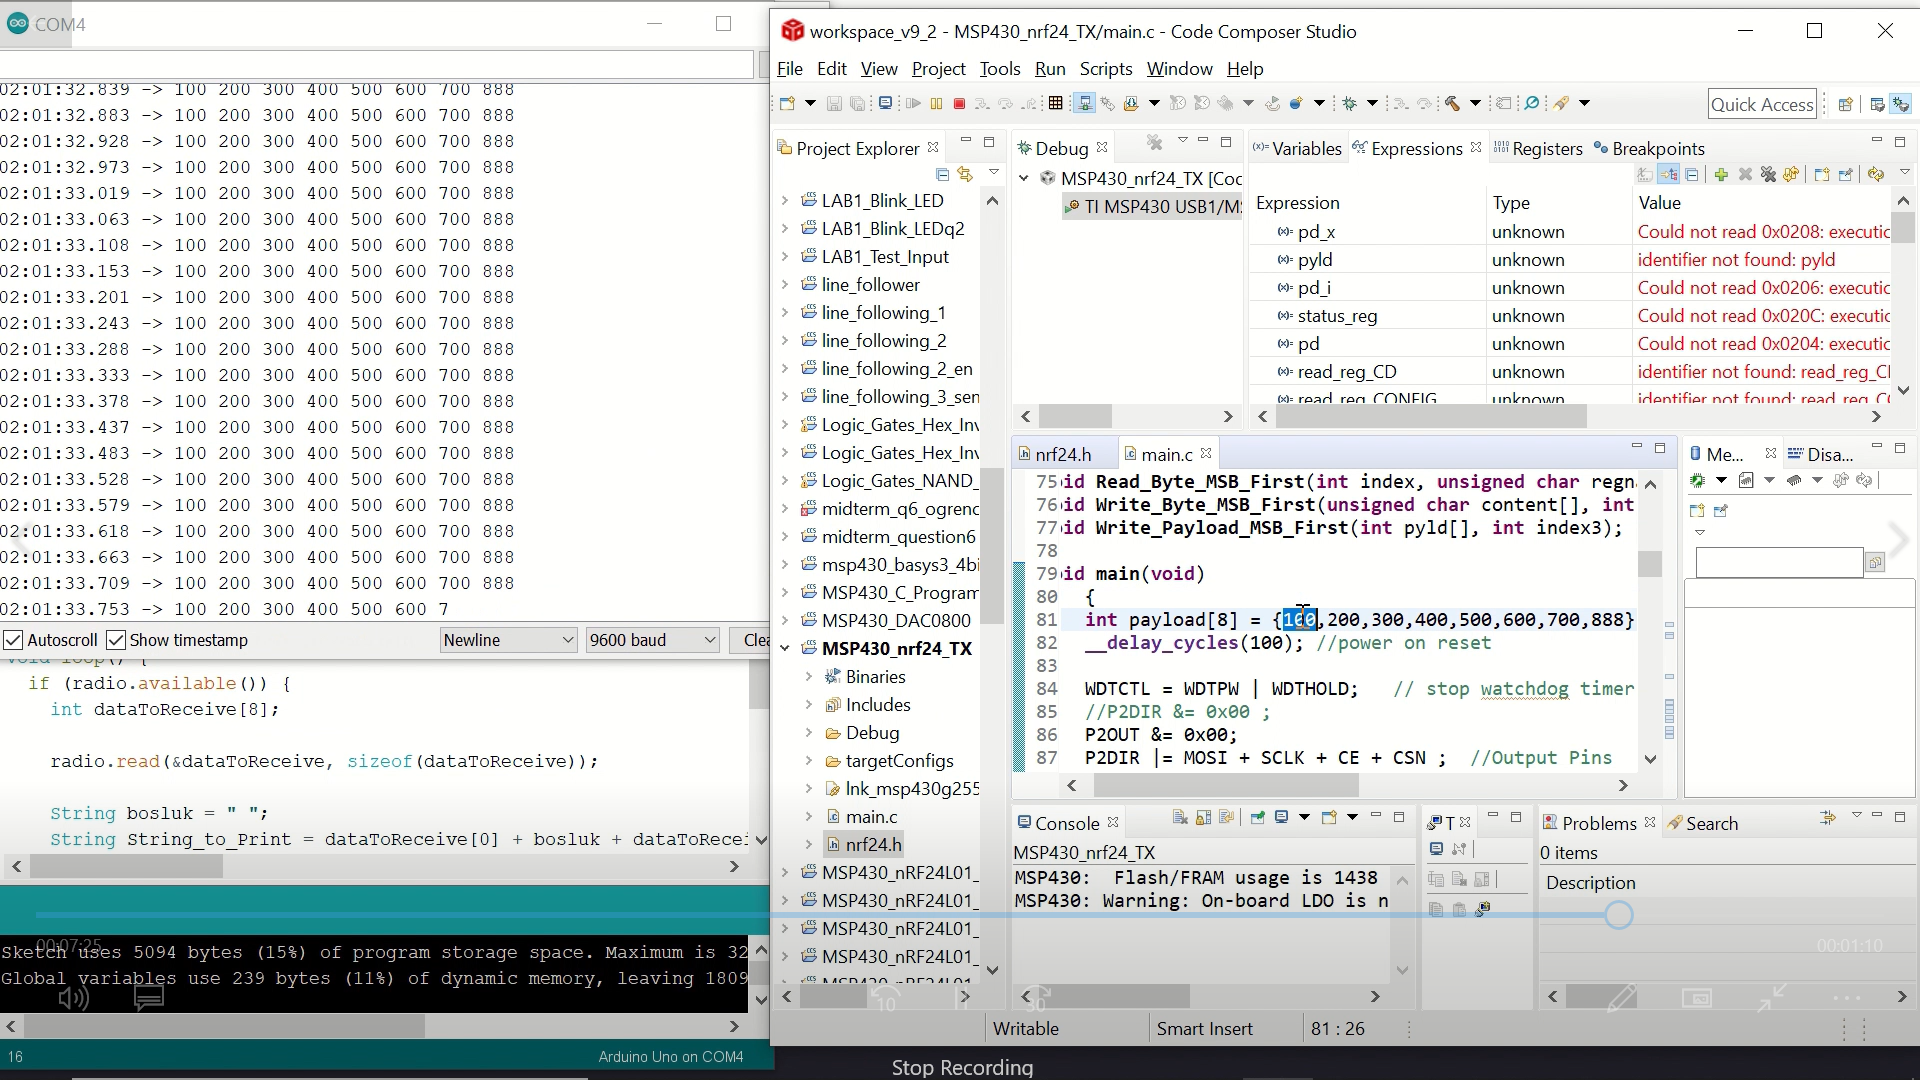Open the 9600 baud rate dropdown
This screenshot has height=1080, width=1920.
point(652,640)
